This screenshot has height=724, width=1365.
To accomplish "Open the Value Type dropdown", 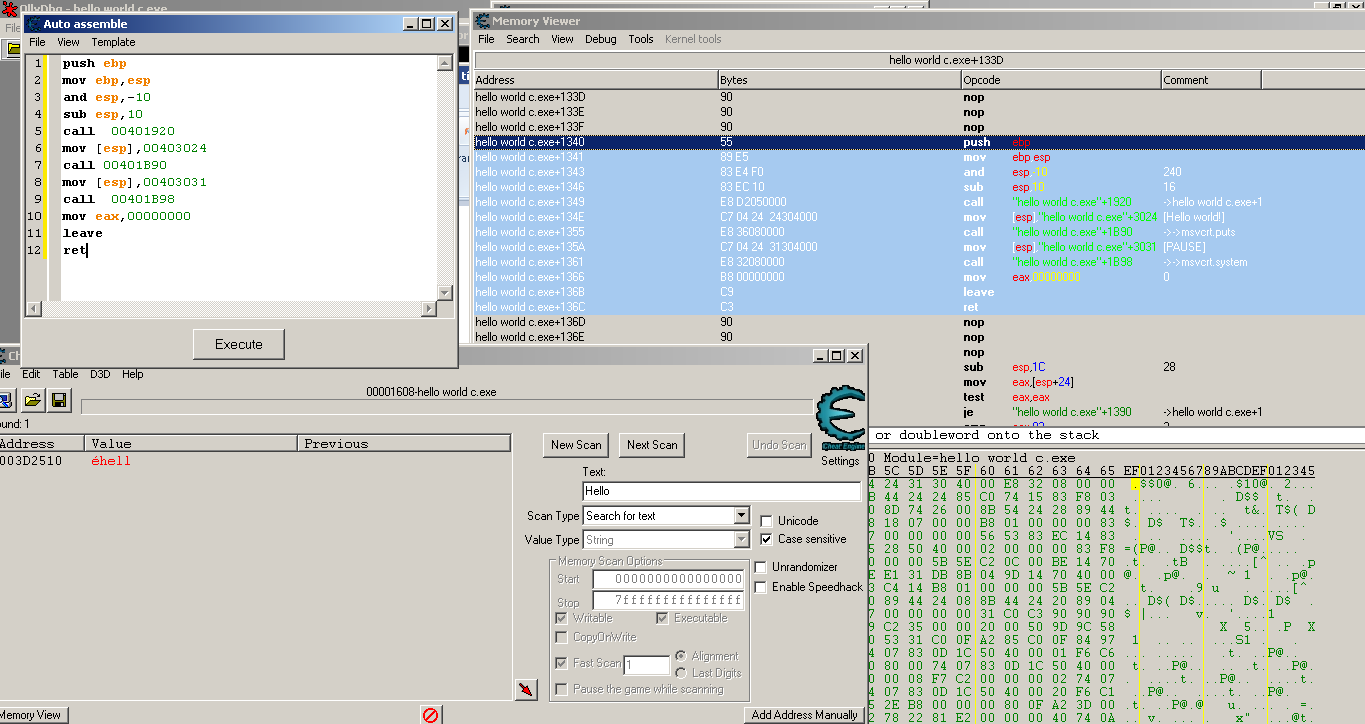I will tap(741, 540).
